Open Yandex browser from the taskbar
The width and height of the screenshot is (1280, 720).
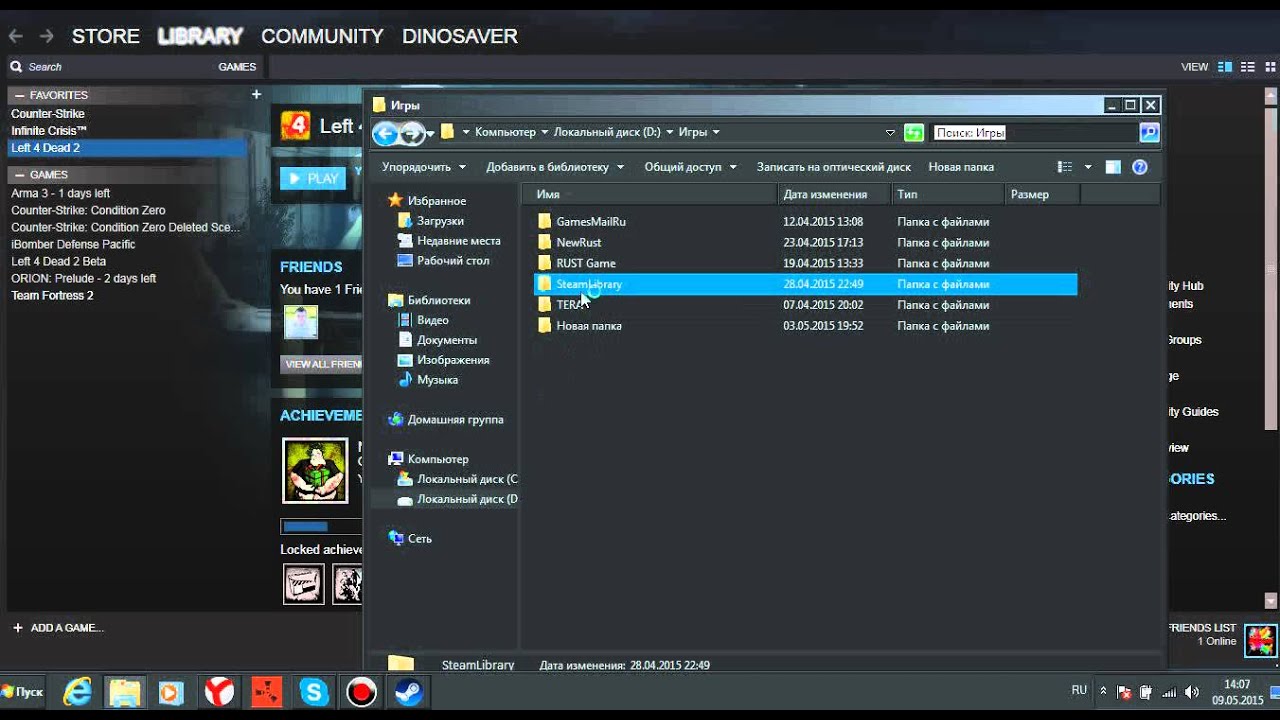pyautogui.click(x=219, y=691)
